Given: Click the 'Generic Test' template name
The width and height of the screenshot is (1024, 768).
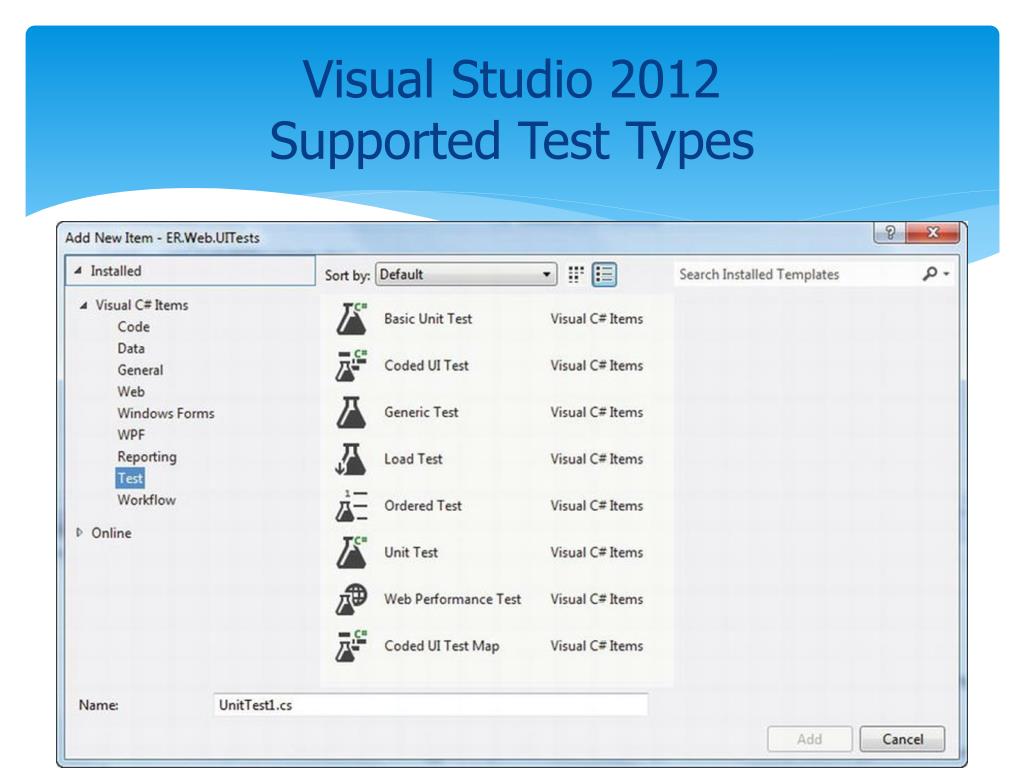Looking at the screenshot, I should (421, 412).
